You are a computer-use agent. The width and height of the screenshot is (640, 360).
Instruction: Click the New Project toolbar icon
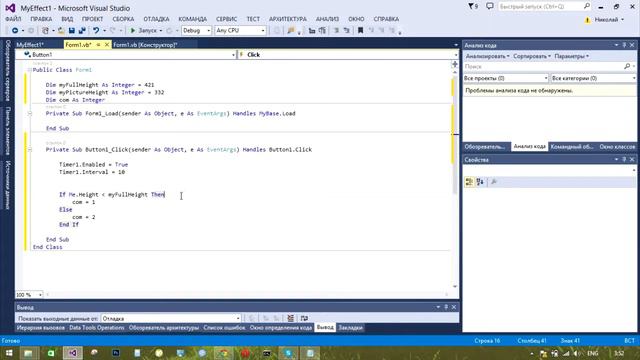[46, 31]
